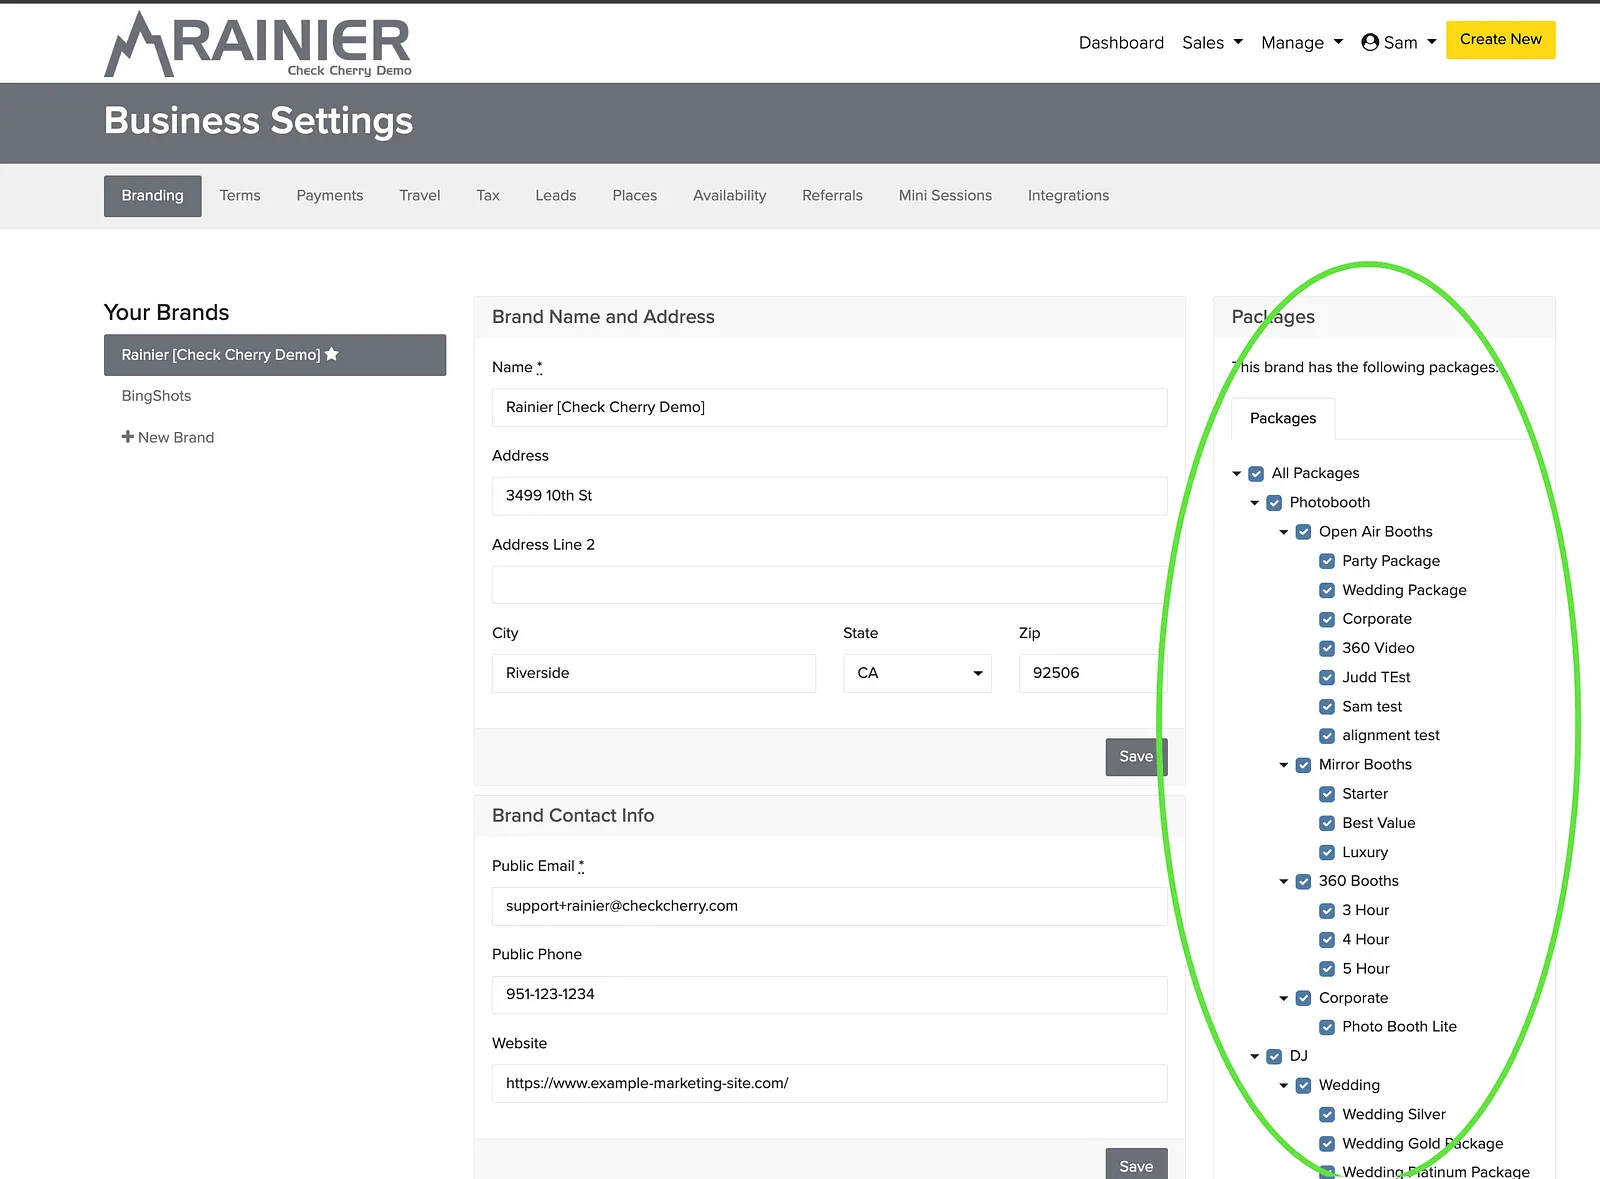Switch to Mini Sessions tab

(945, 196)
